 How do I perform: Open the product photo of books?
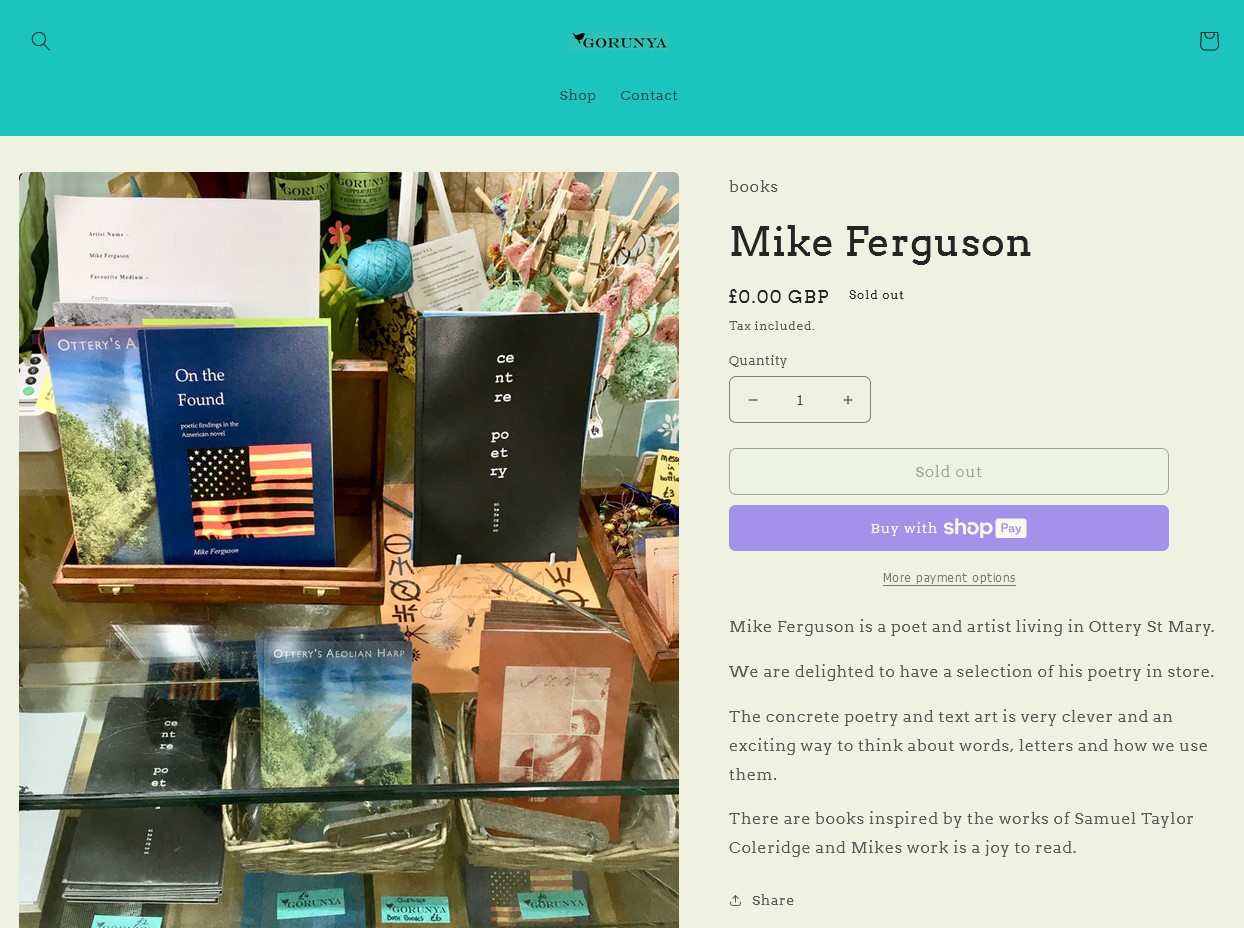(349, 550)
